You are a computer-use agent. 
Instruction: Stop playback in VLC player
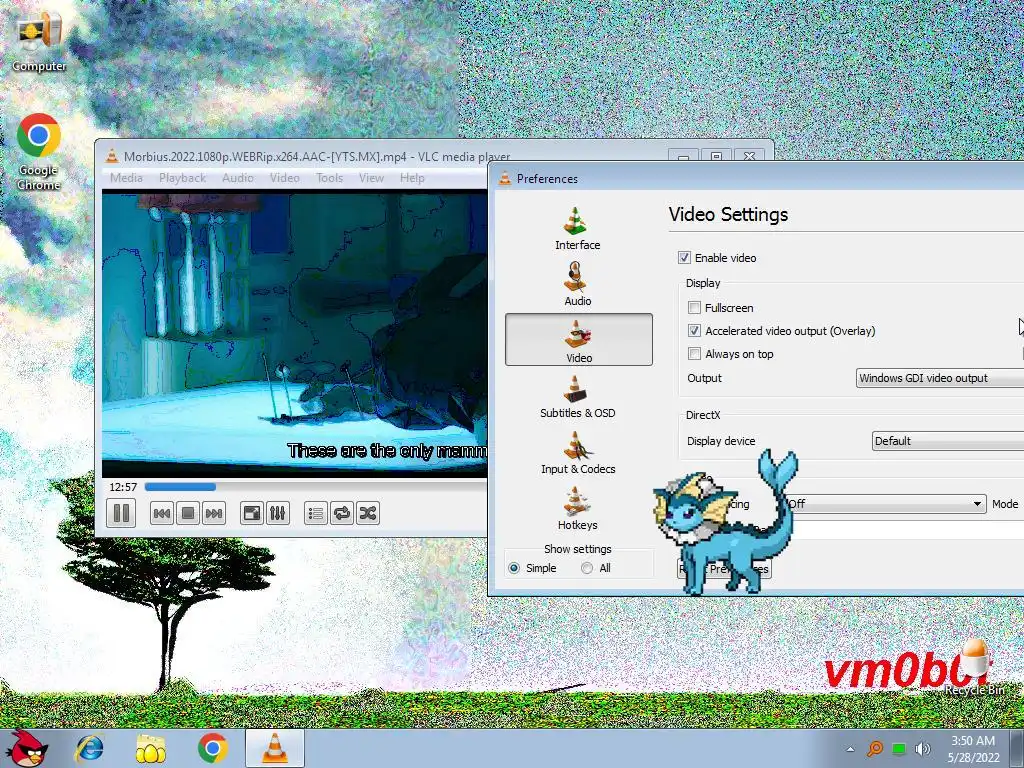coord(187,513)
